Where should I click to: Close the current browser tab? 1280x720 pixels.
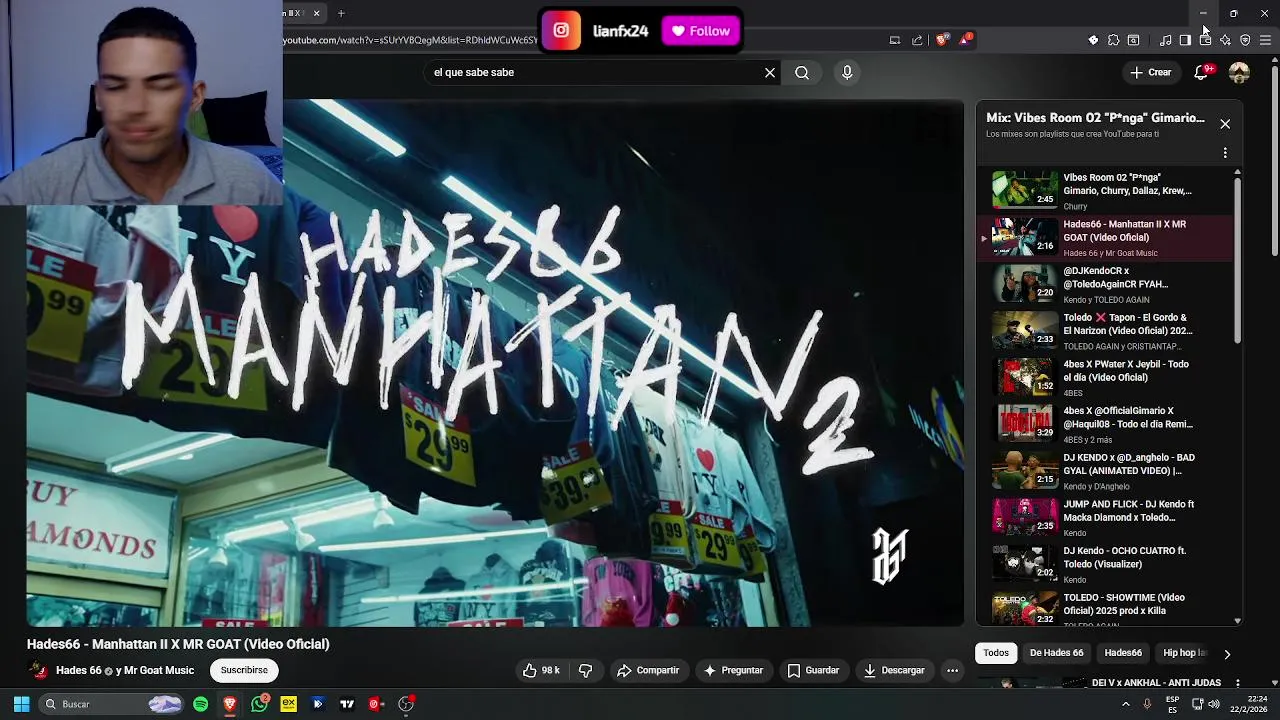click(x=316, y=13)
